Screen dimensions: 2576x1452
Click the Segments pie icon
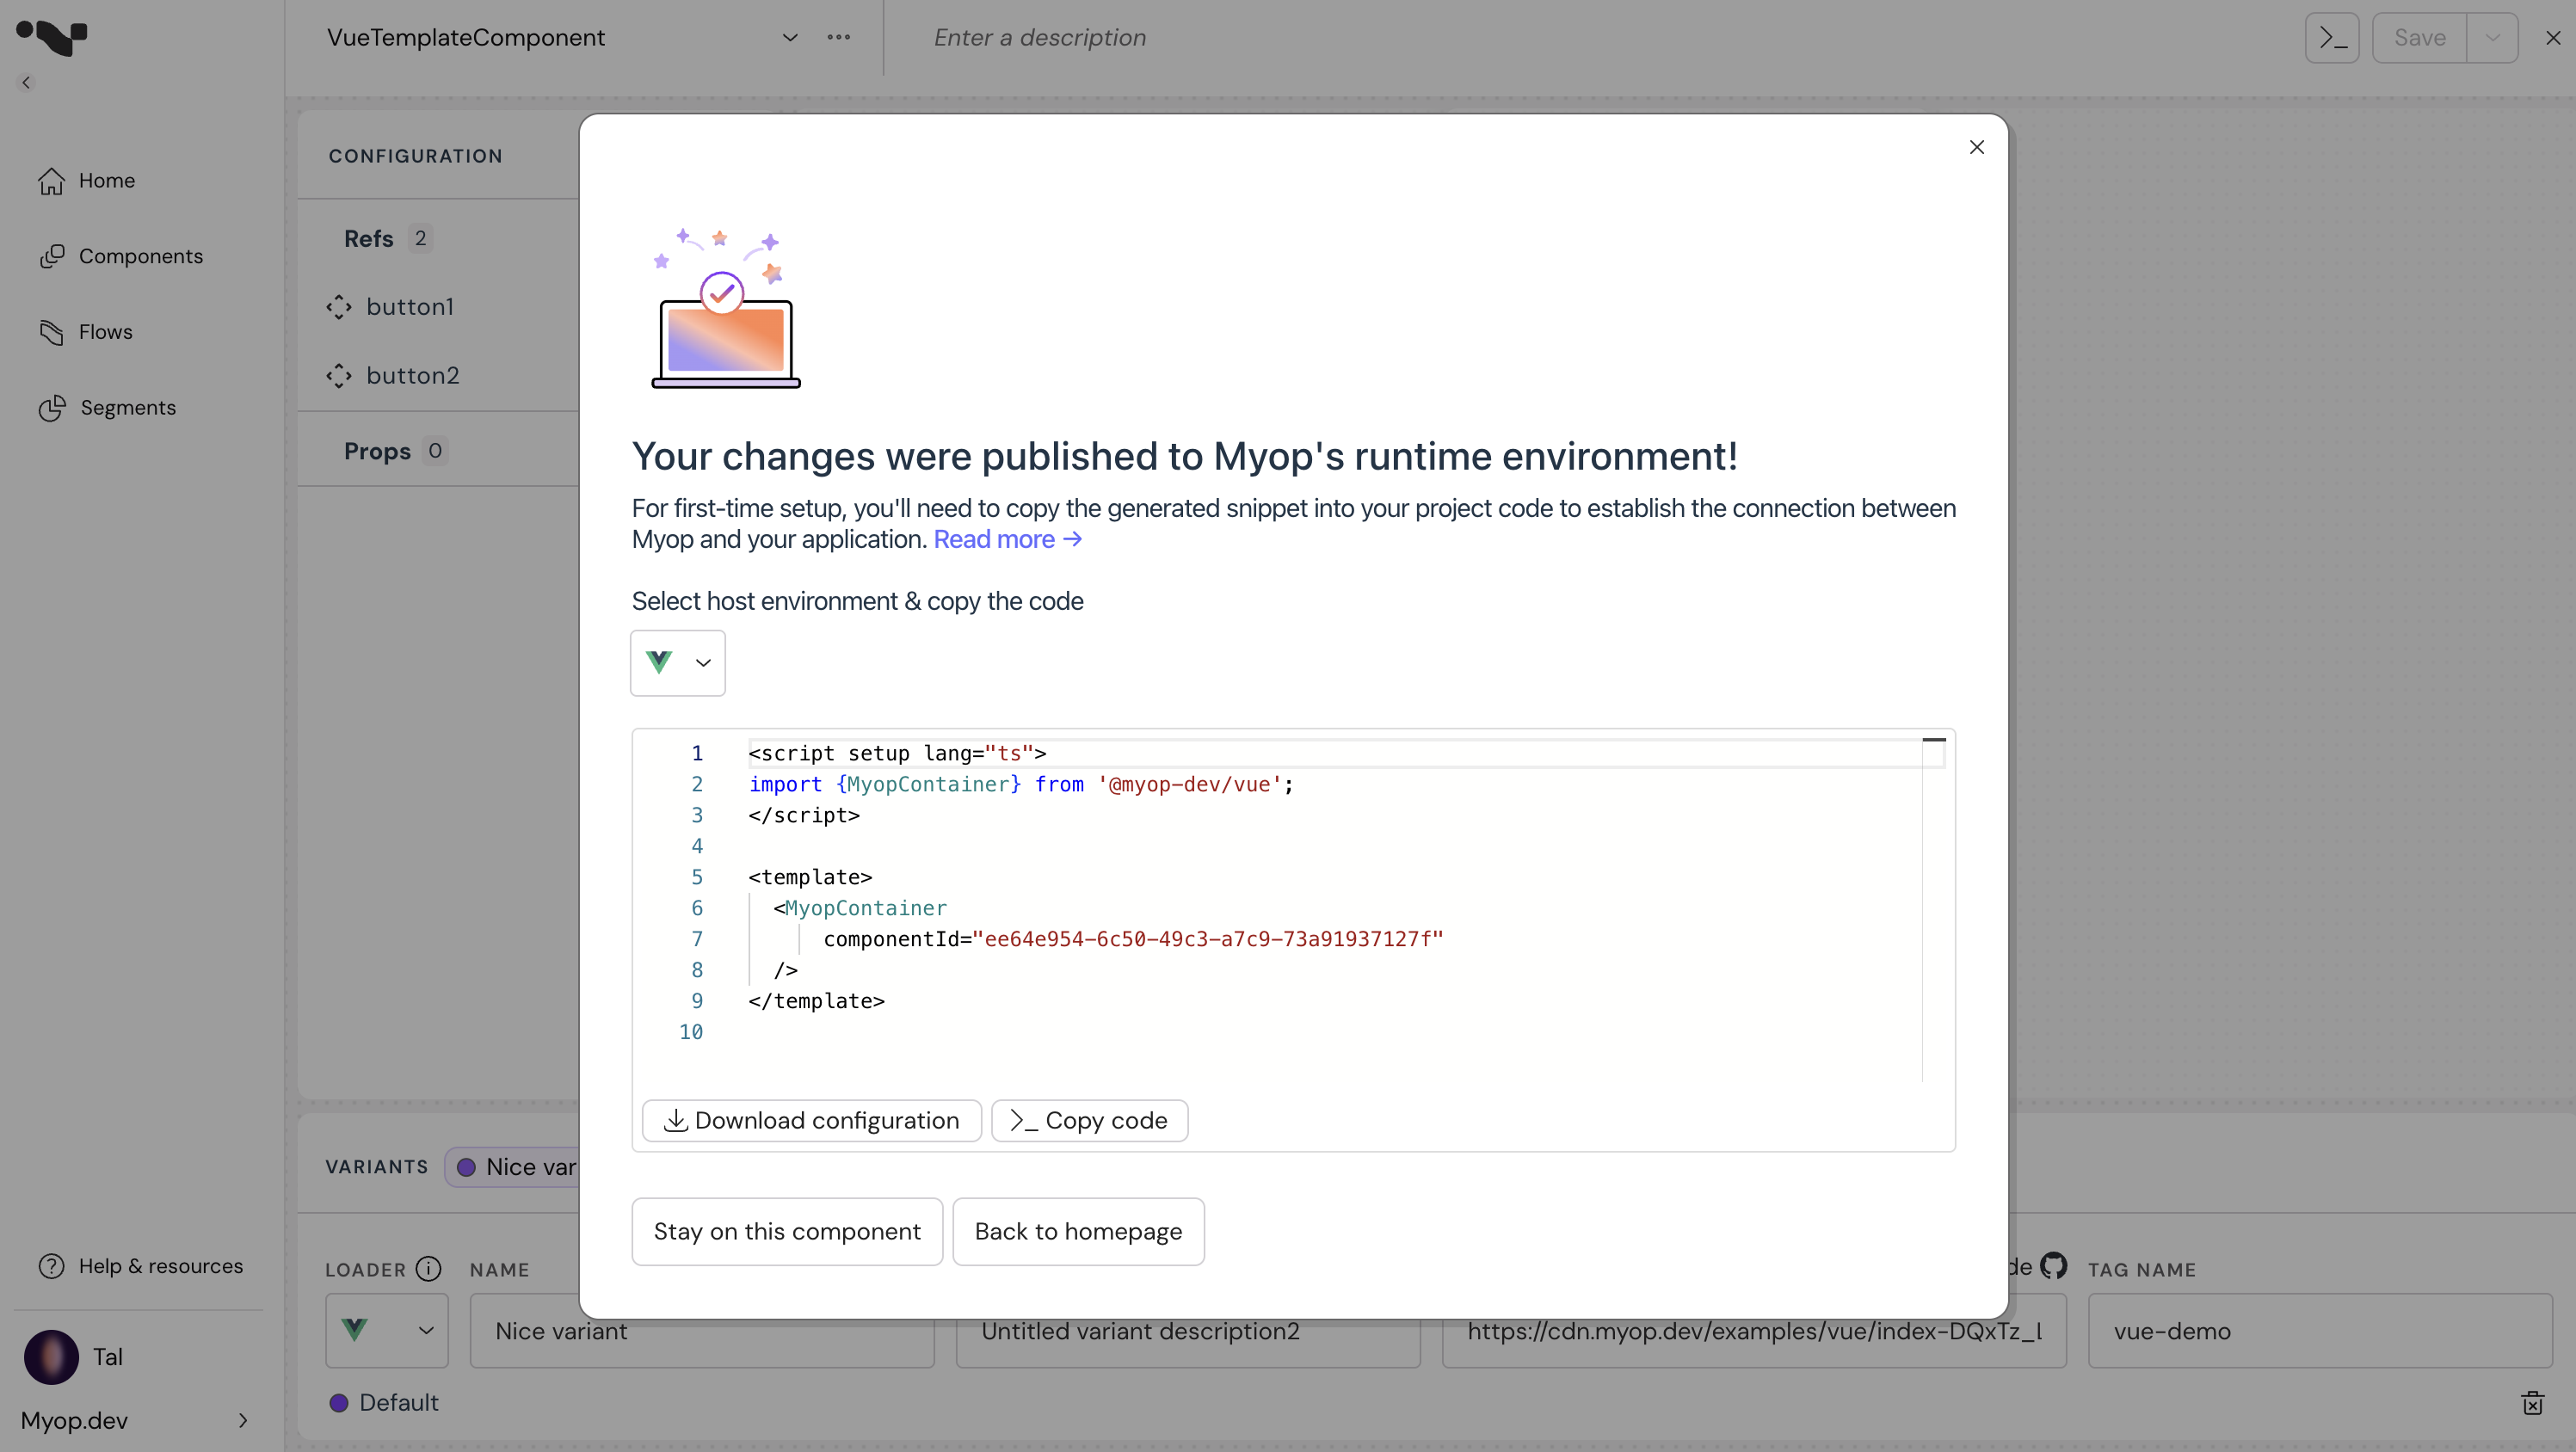coord(52,408)
